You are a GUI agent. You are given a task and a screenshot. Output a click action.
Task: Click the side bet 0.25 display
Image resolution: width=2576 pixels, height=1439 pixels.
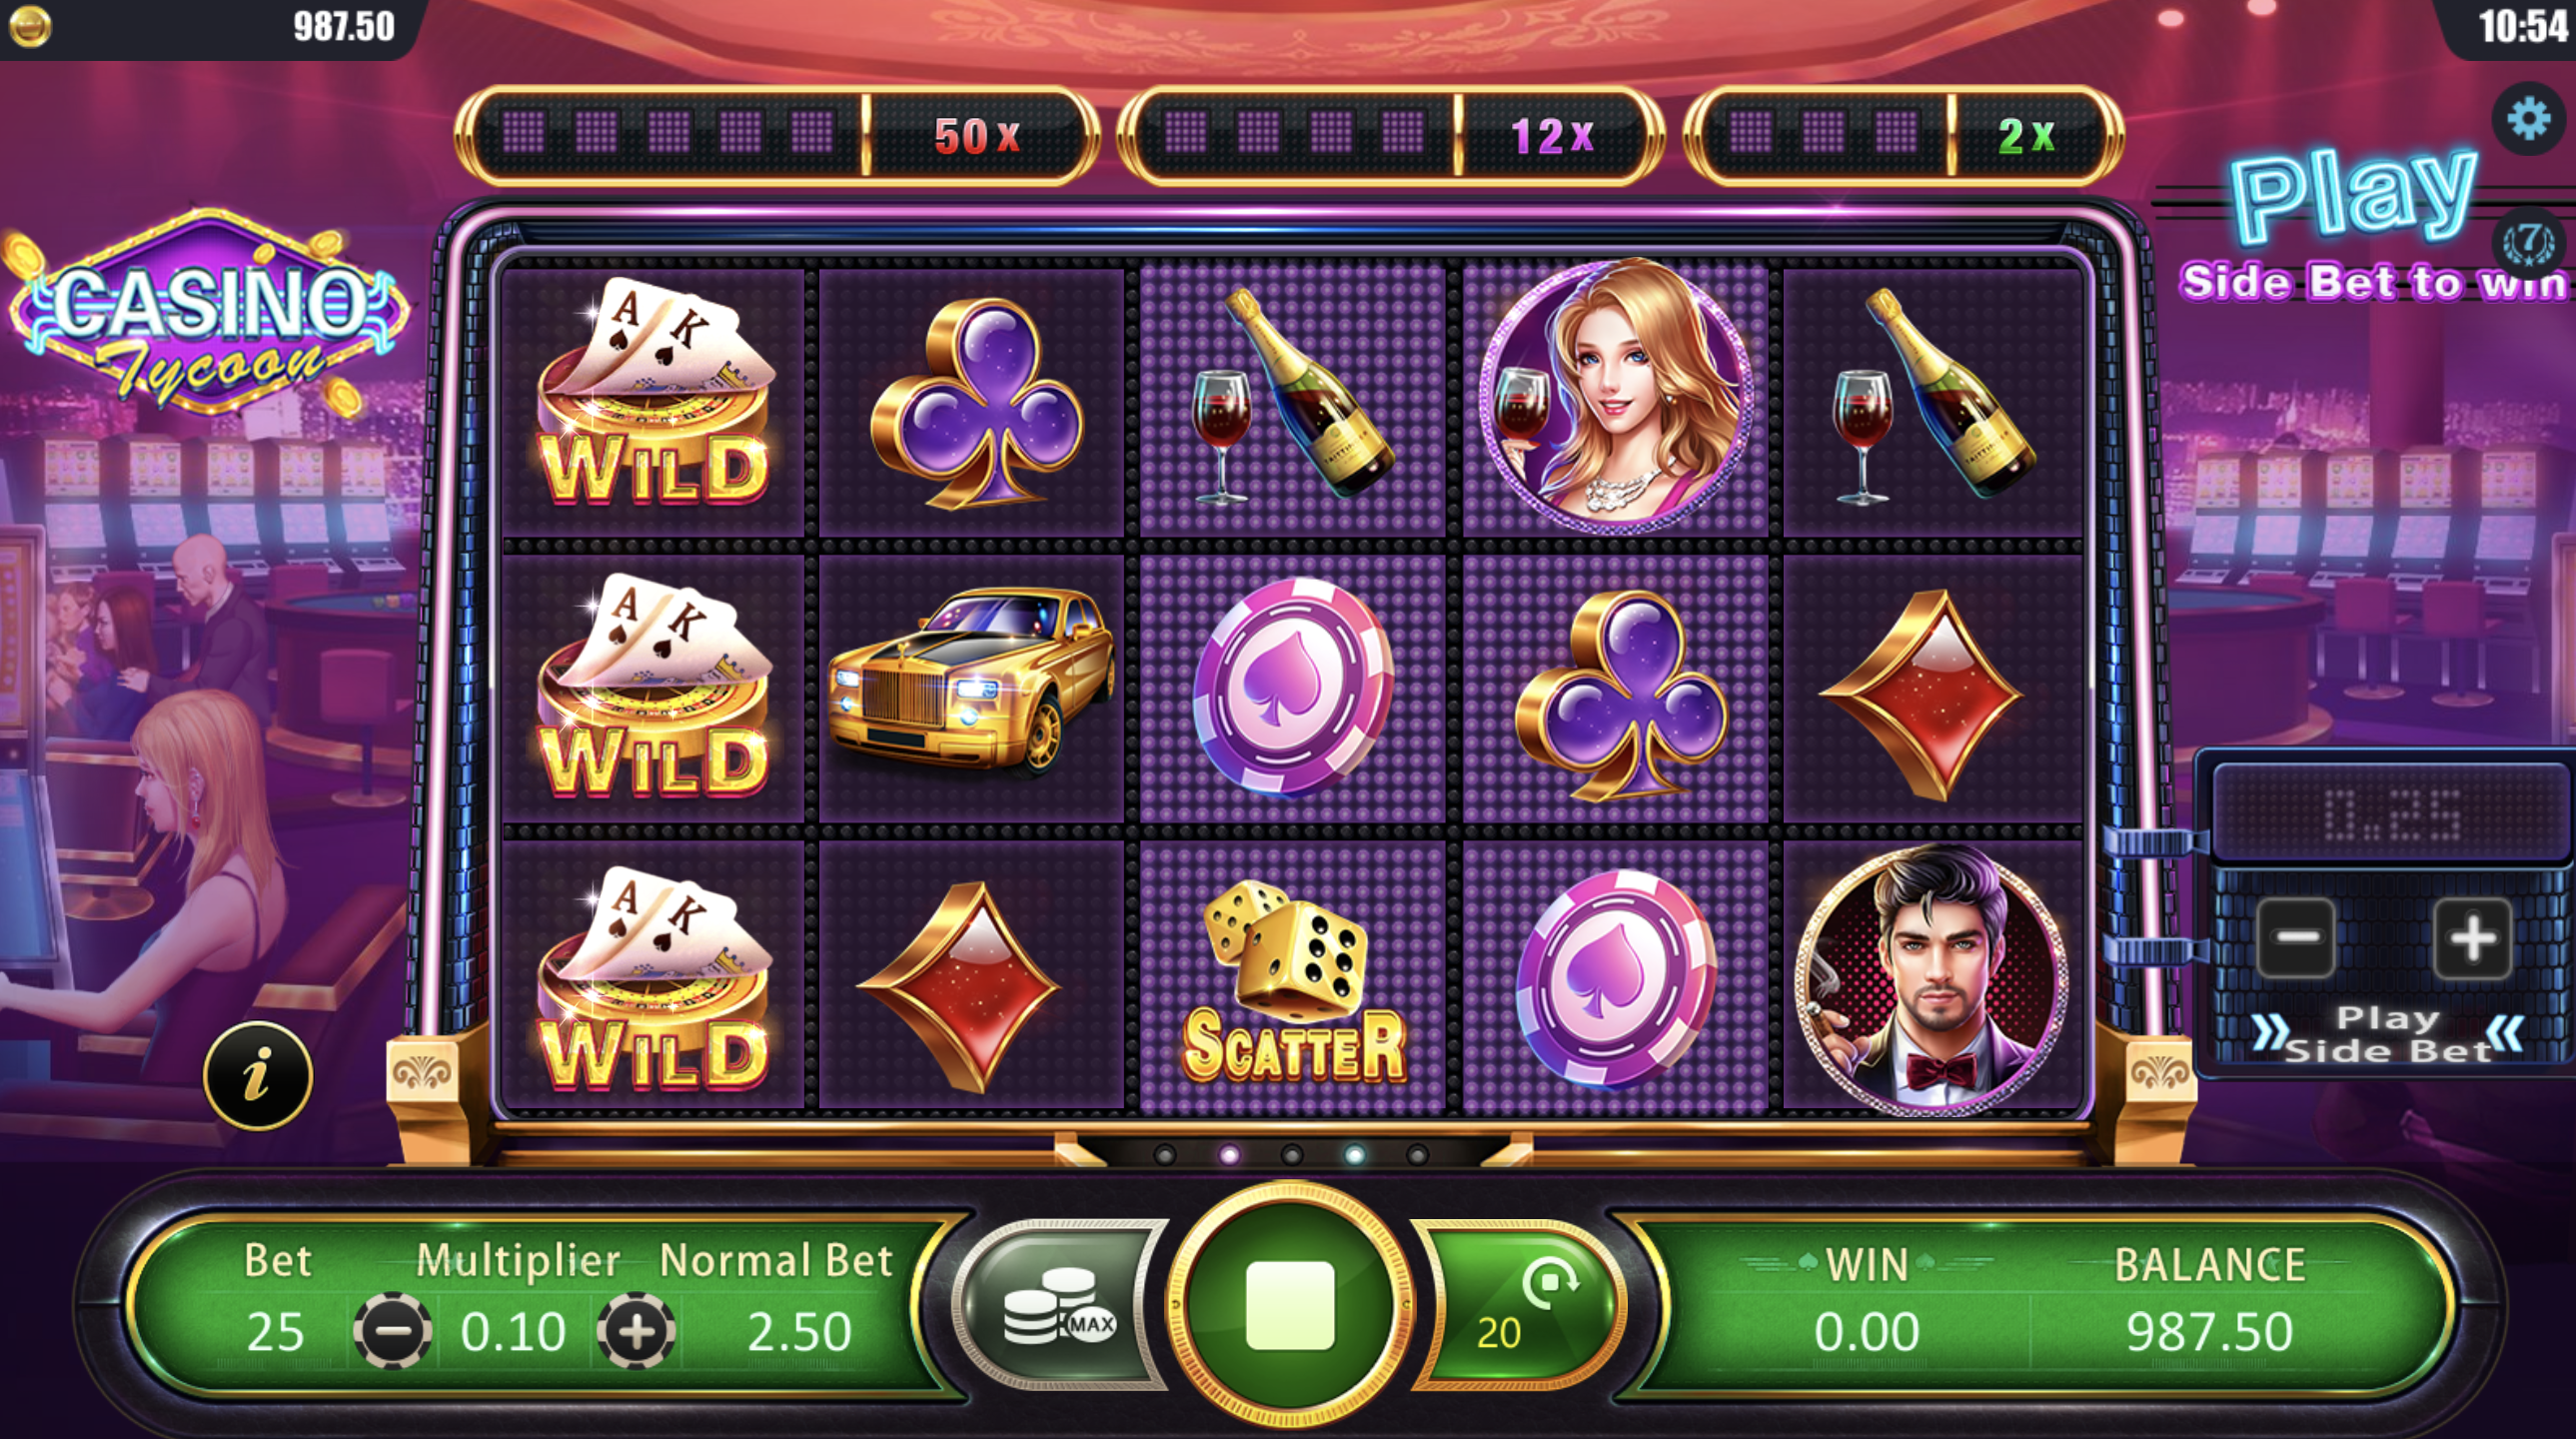click(x=2391, y=814)
